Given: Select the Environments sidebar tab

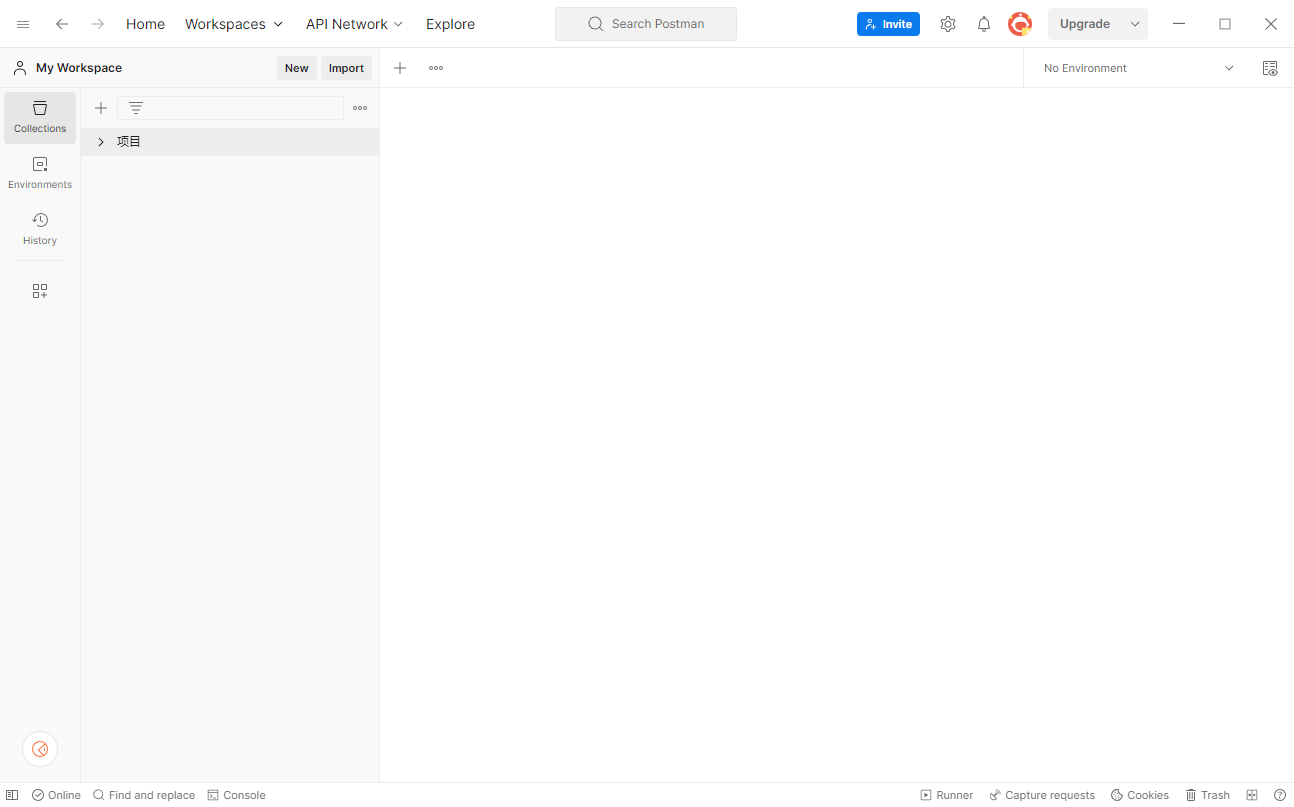Looking at the screenshot, I should pos(40,173).
